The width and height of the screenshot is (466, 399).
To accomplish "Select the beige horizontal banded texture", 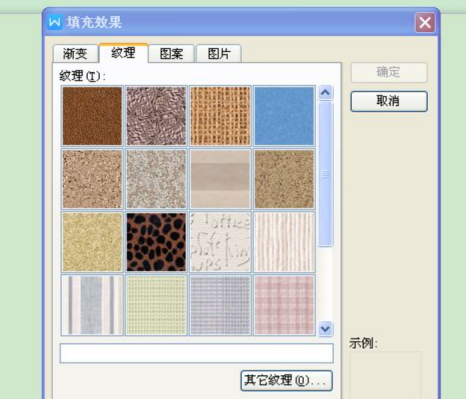I will click(220, 179).
